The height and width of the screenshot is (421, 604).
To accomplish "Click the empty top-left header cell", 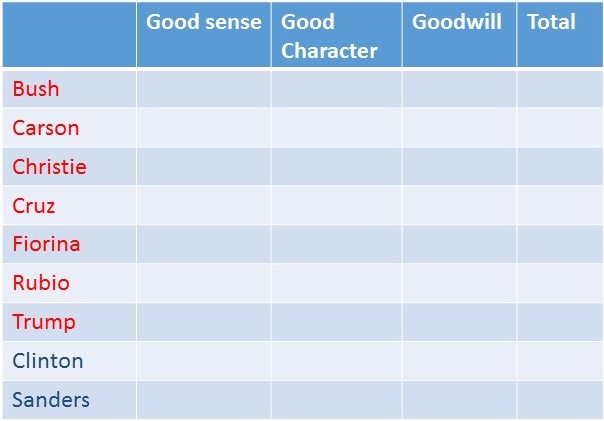I will point(69,36).
